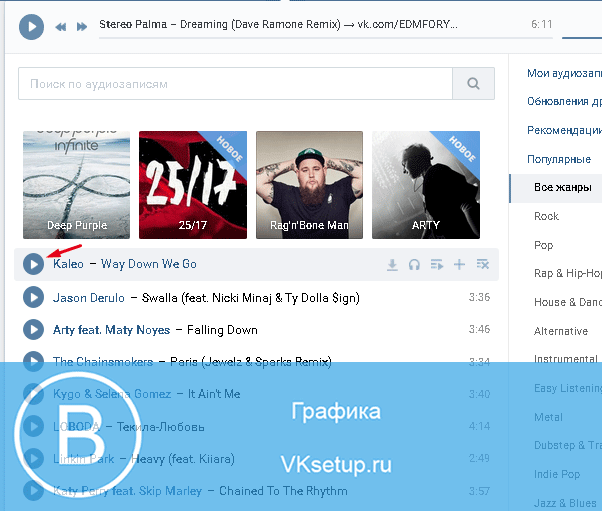The image size is (602, 511).
Task: Click the Way Down We Go song title
Action: 149,264
